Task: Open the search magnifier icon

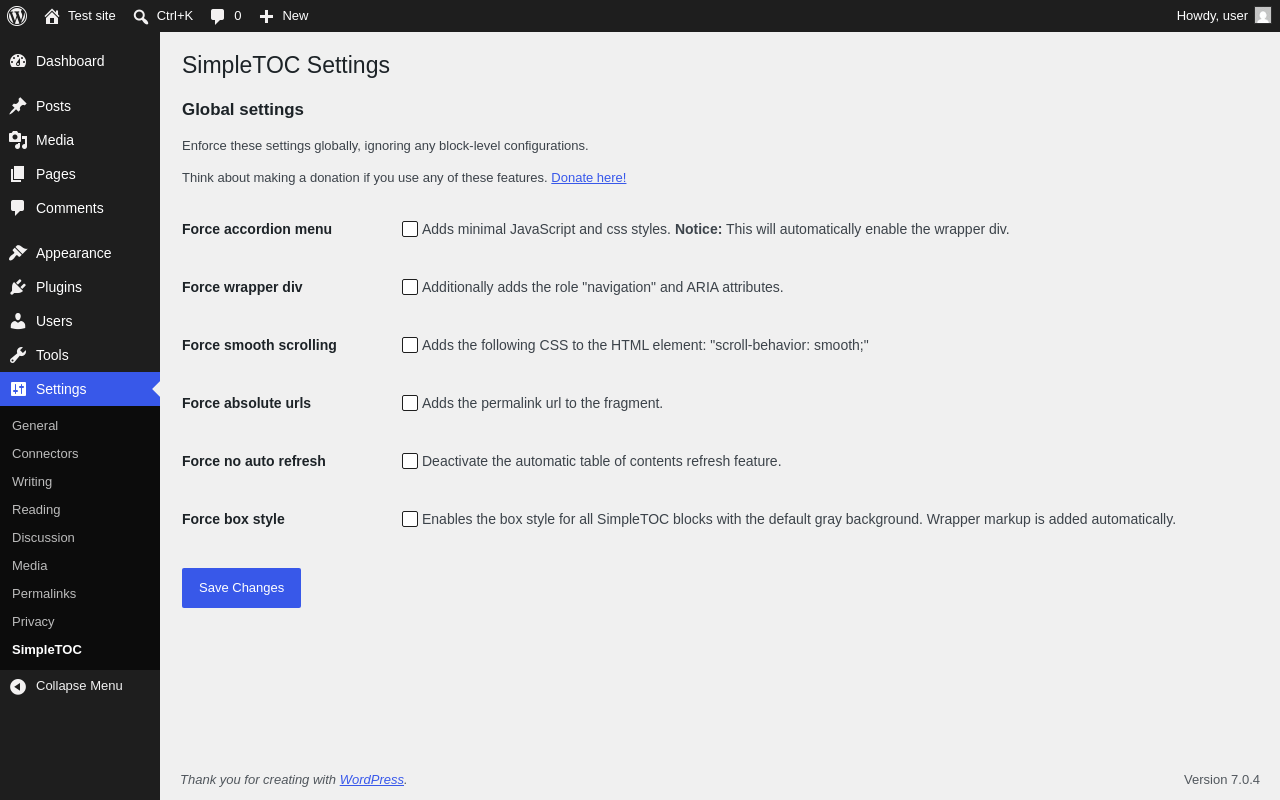Action: point(141,16)
